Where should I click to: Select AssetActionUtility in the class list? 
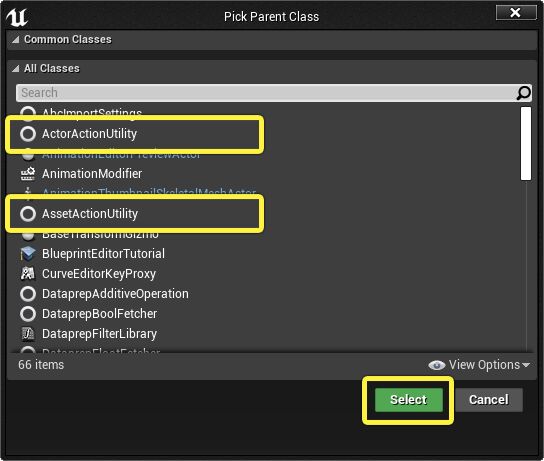(90, 214)
